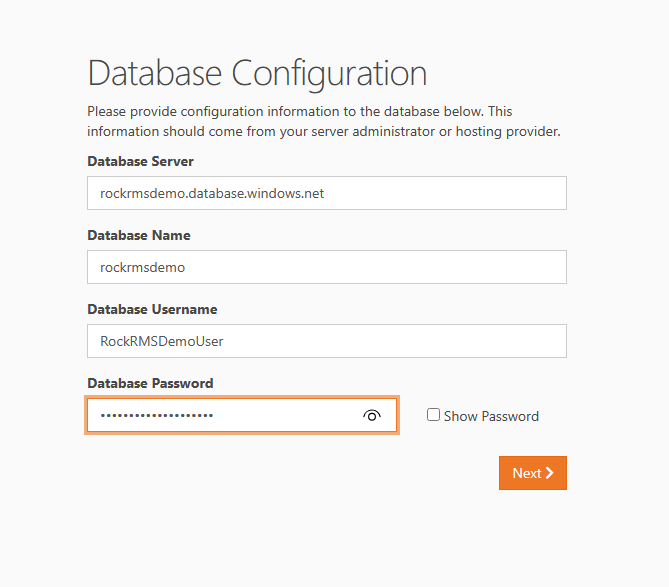Image resolution: width=669 pixels, height=587 pixels.
Task: Click the Database Username field label
Action: pos(152,309)
